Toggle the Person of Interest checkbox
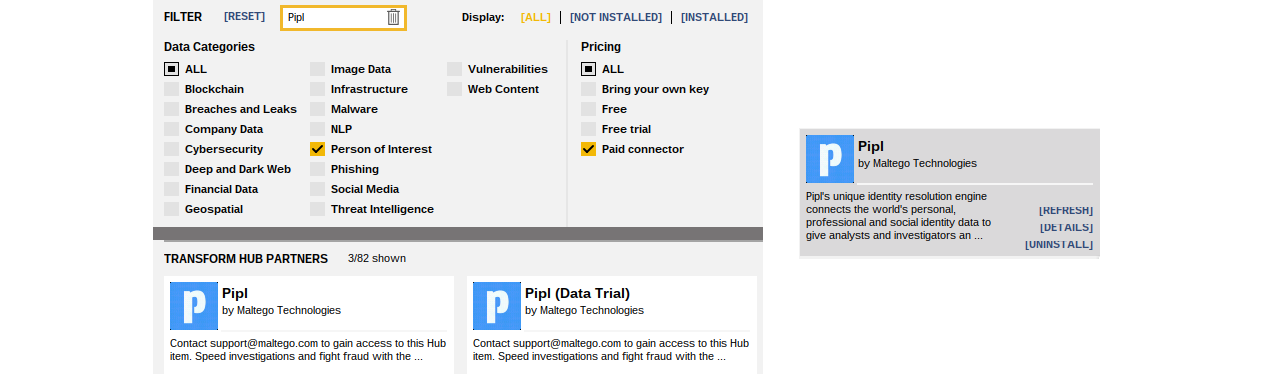Image resolution: width=1280 pixels, height=374 pixels. pos(318,149)
